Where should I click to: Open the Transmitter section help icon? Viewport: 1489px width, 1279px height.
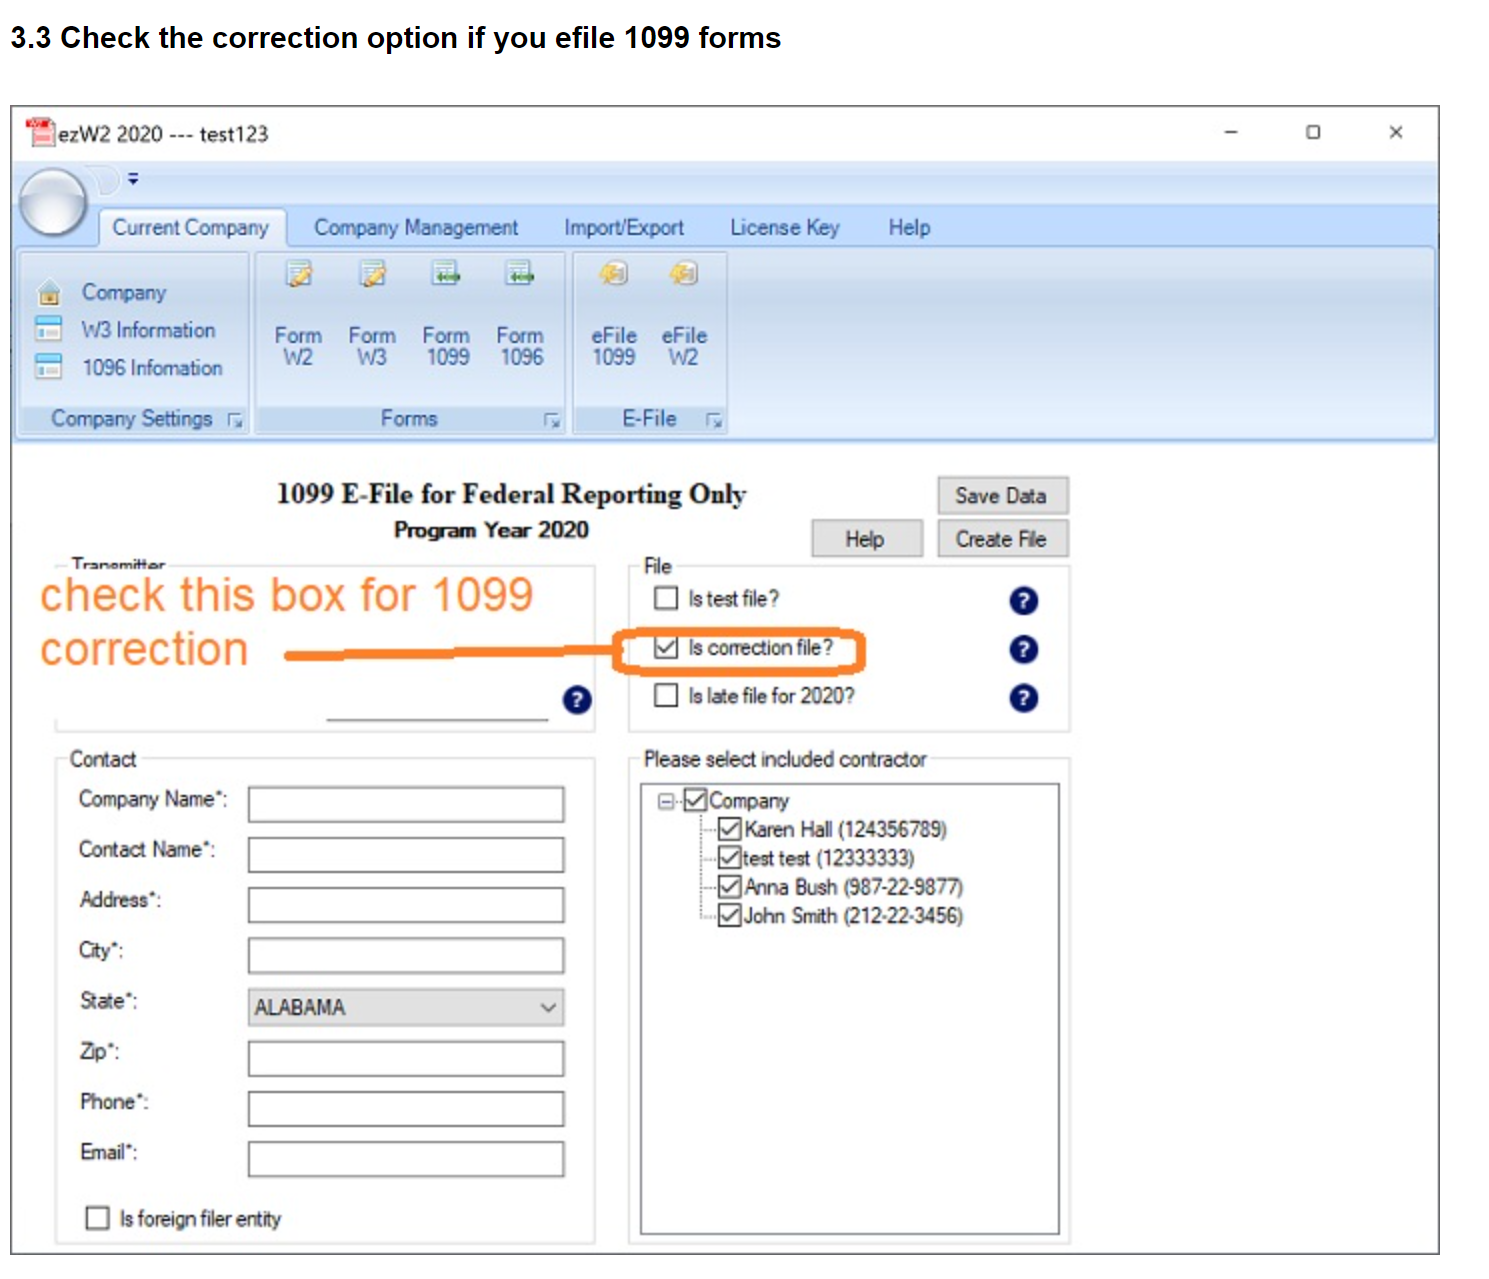pyautogui.click(x=577, y=700)
